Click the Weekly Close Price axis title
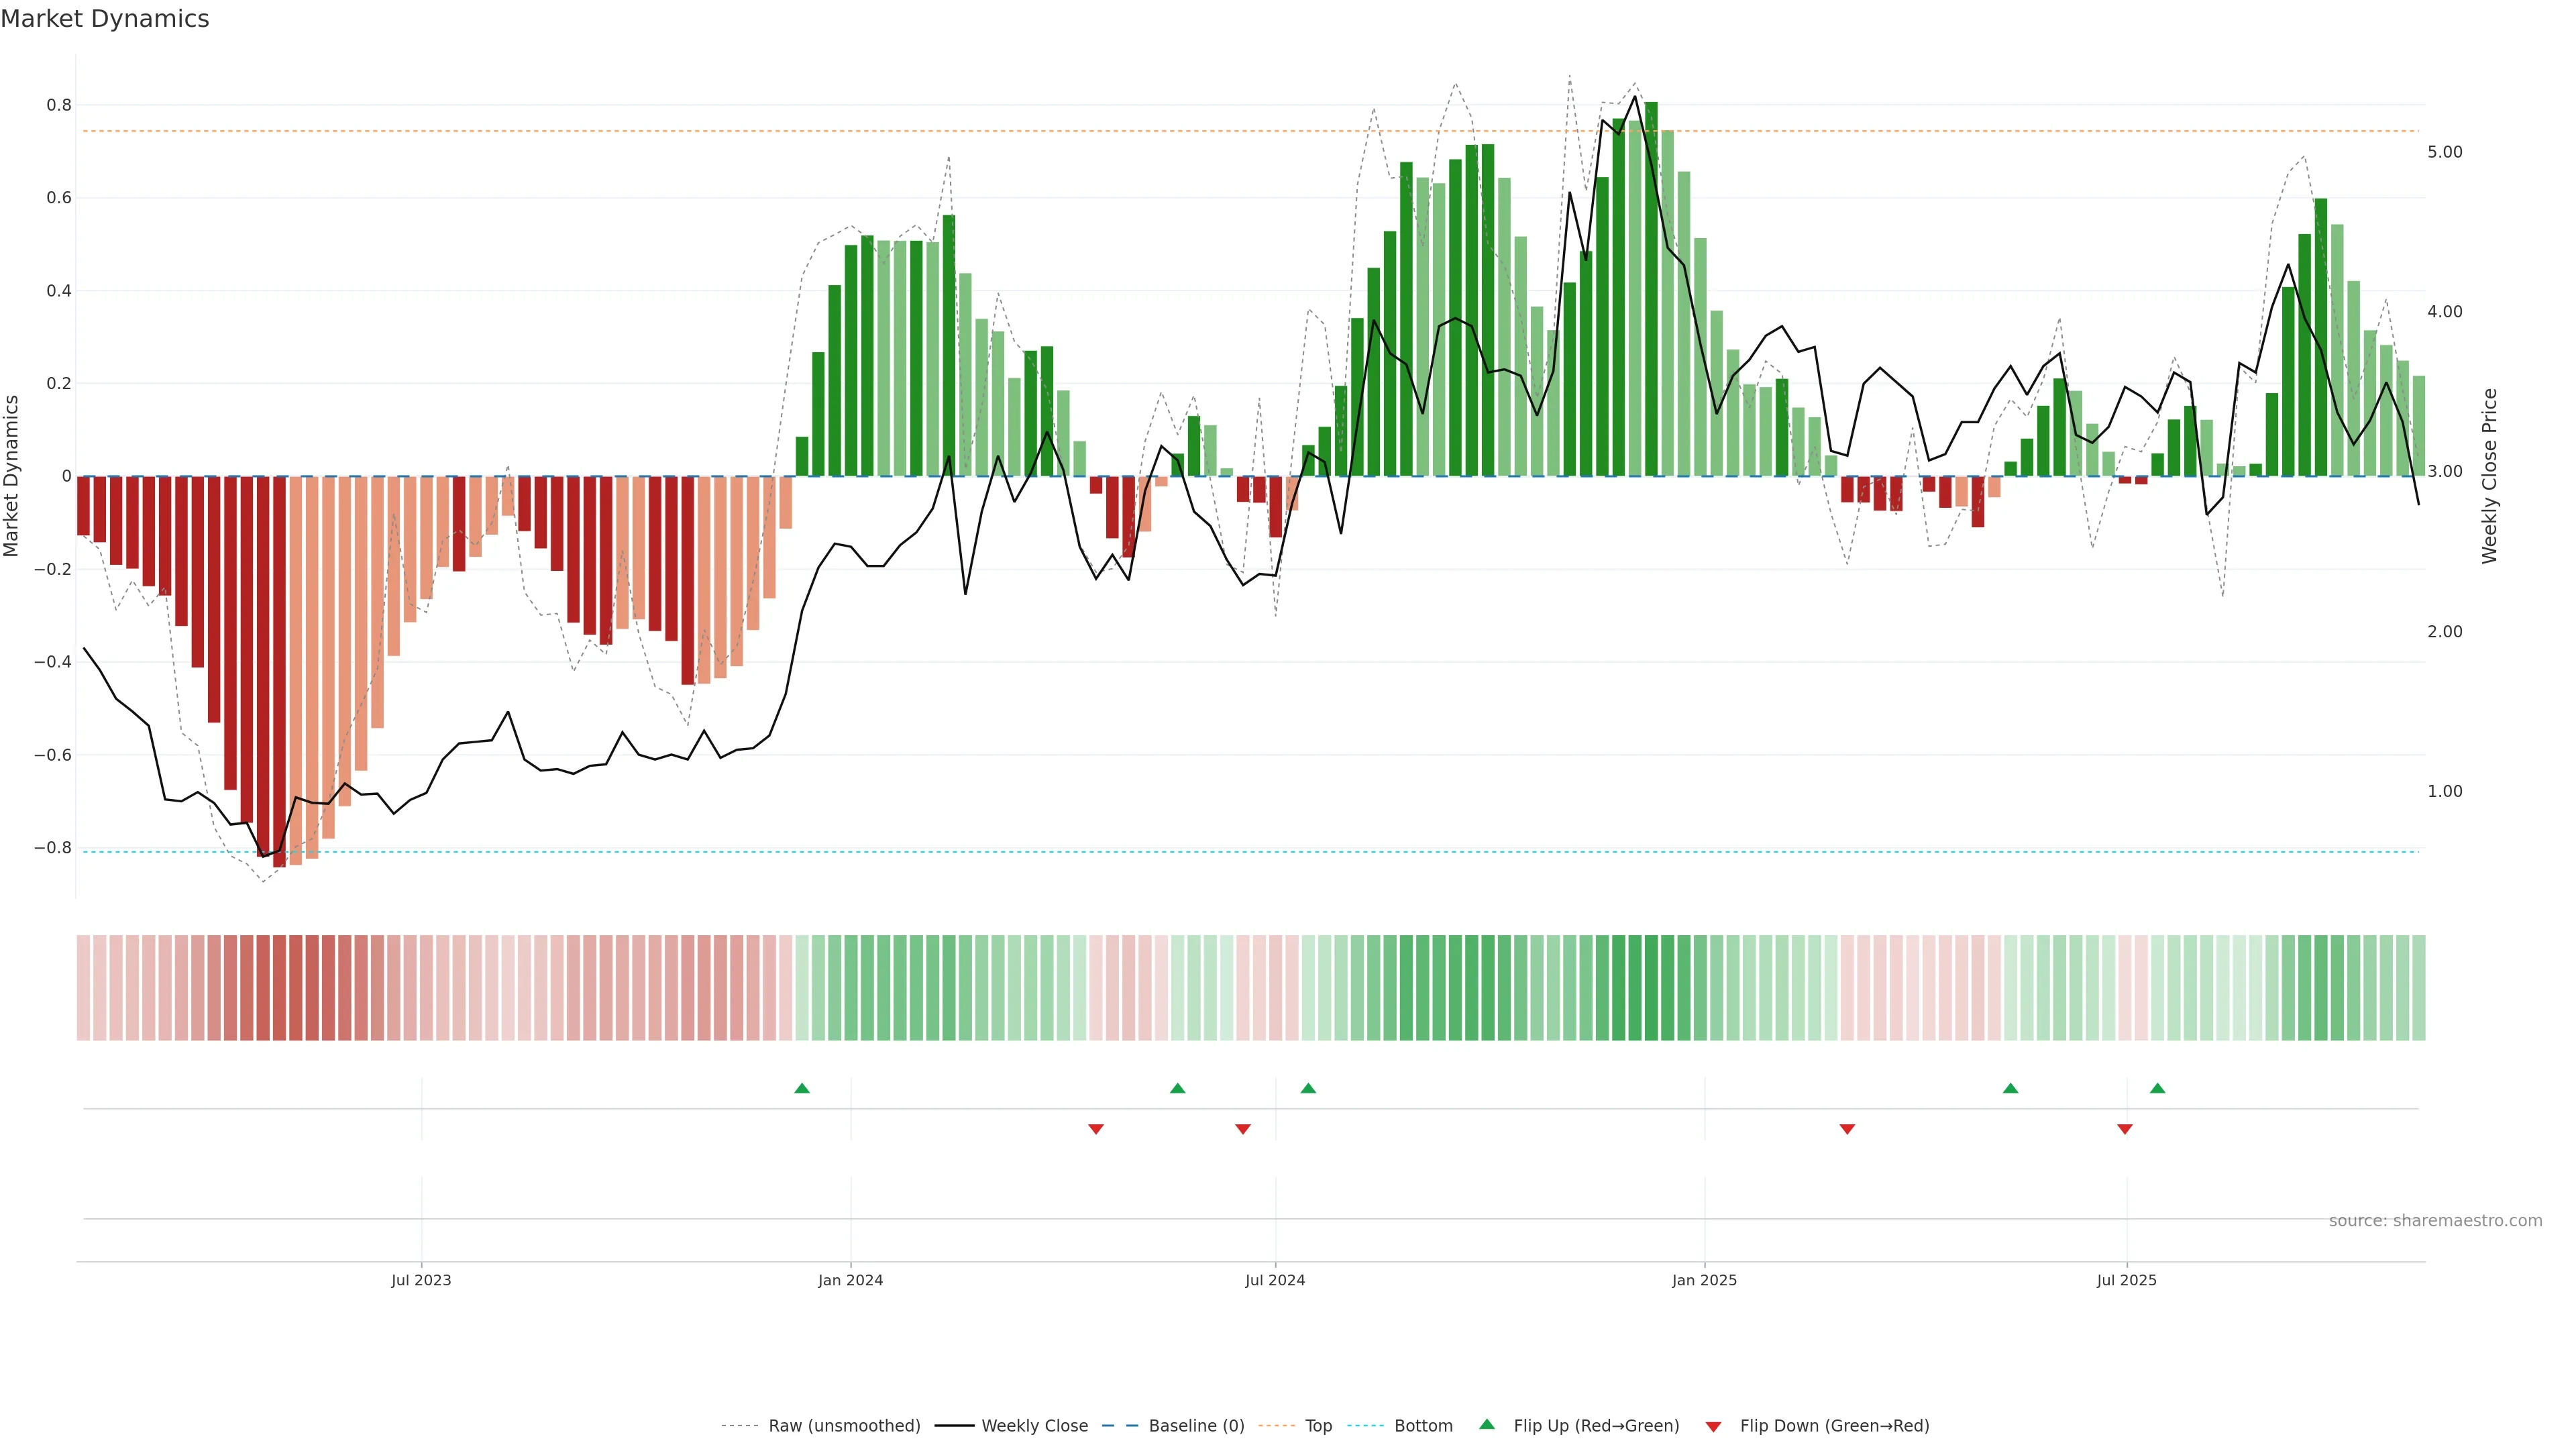This screenshot has width=2576, height=1449. point(2489,476)
